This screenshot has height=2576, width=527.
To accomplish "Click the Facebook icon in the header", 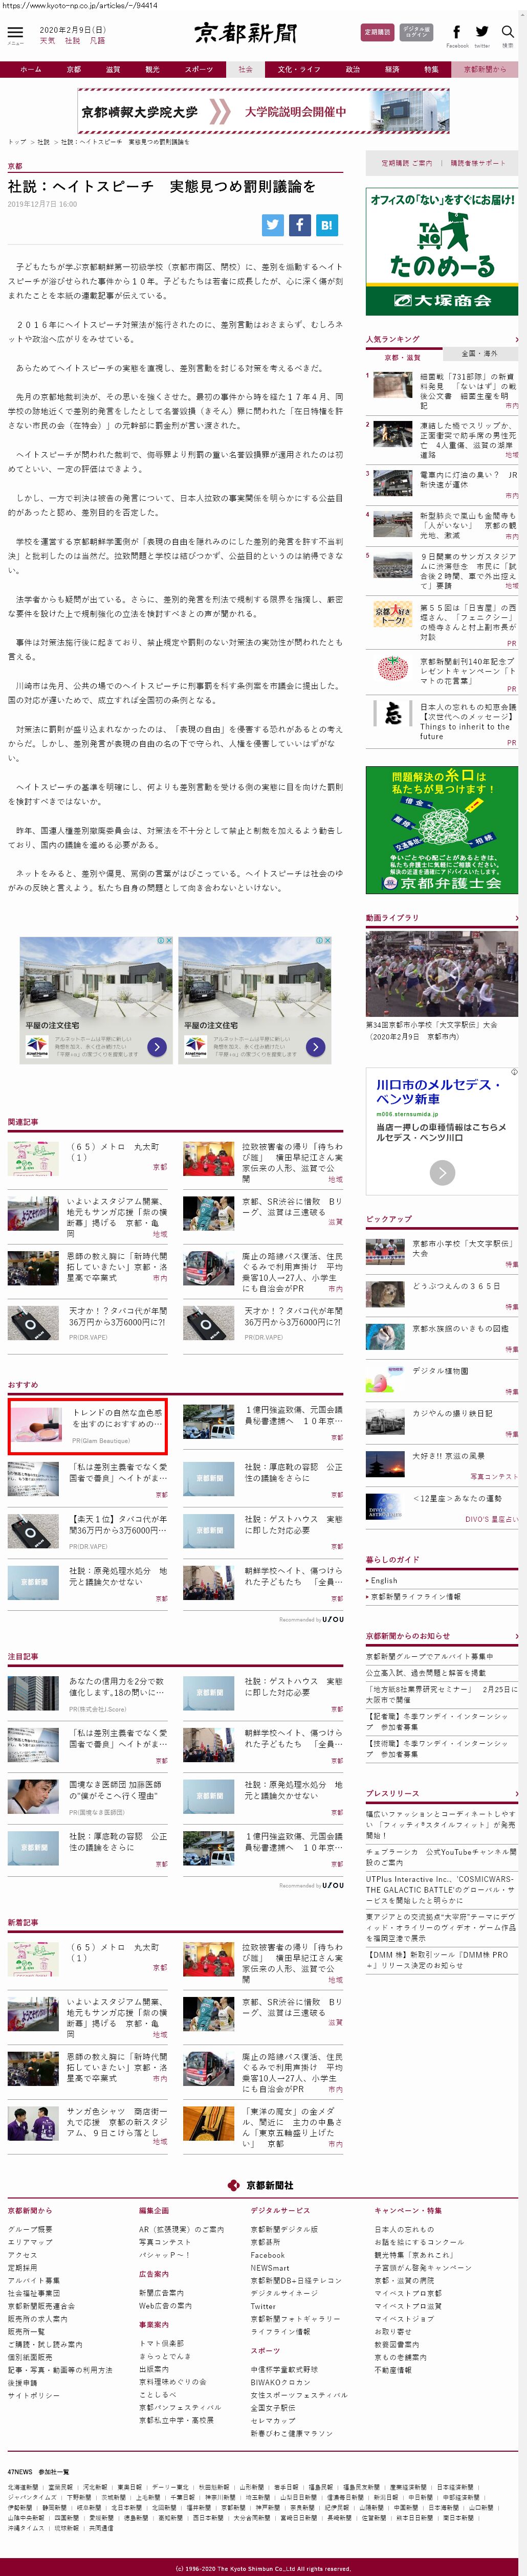I will tap(456, 33).
